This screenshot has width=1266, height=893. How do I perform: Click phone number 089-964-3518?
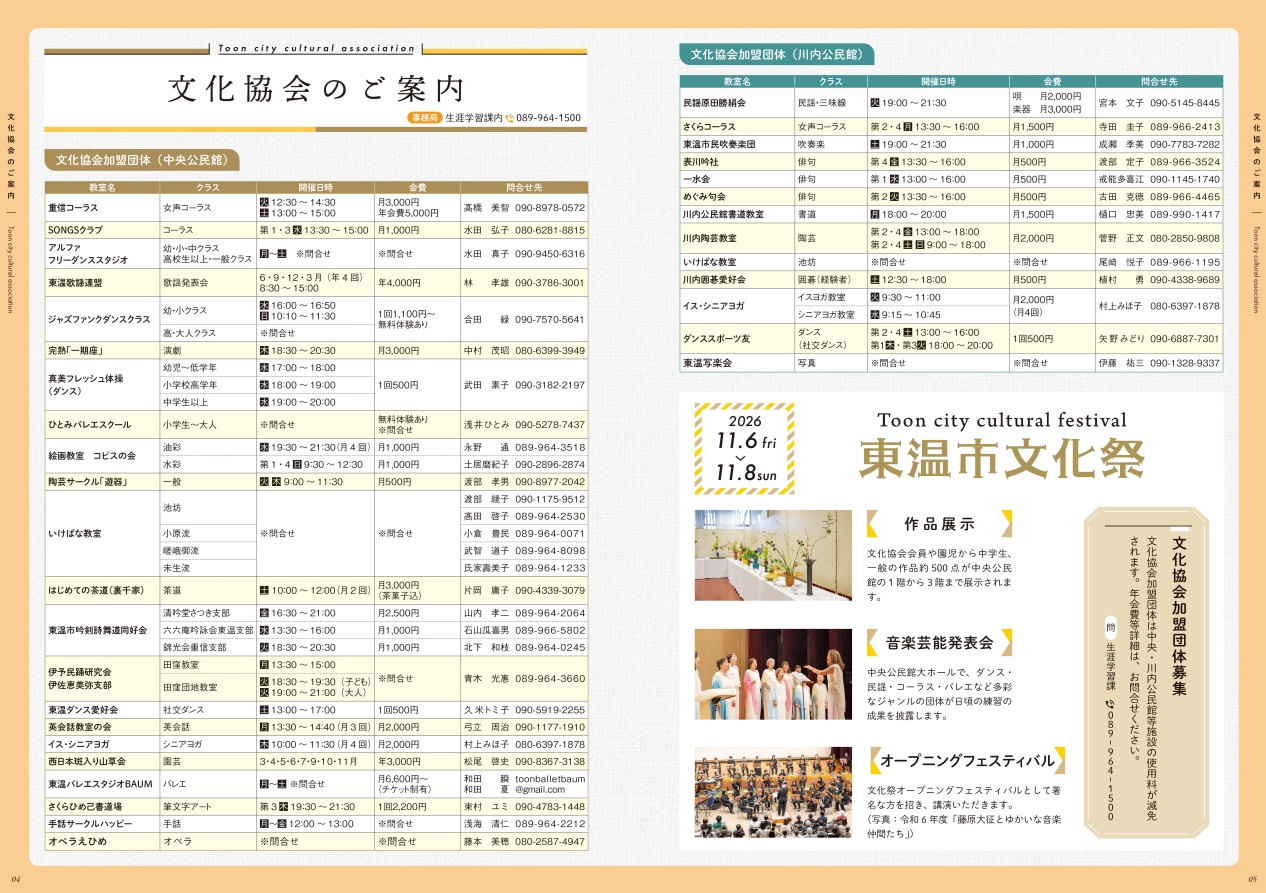coord(550,448)
